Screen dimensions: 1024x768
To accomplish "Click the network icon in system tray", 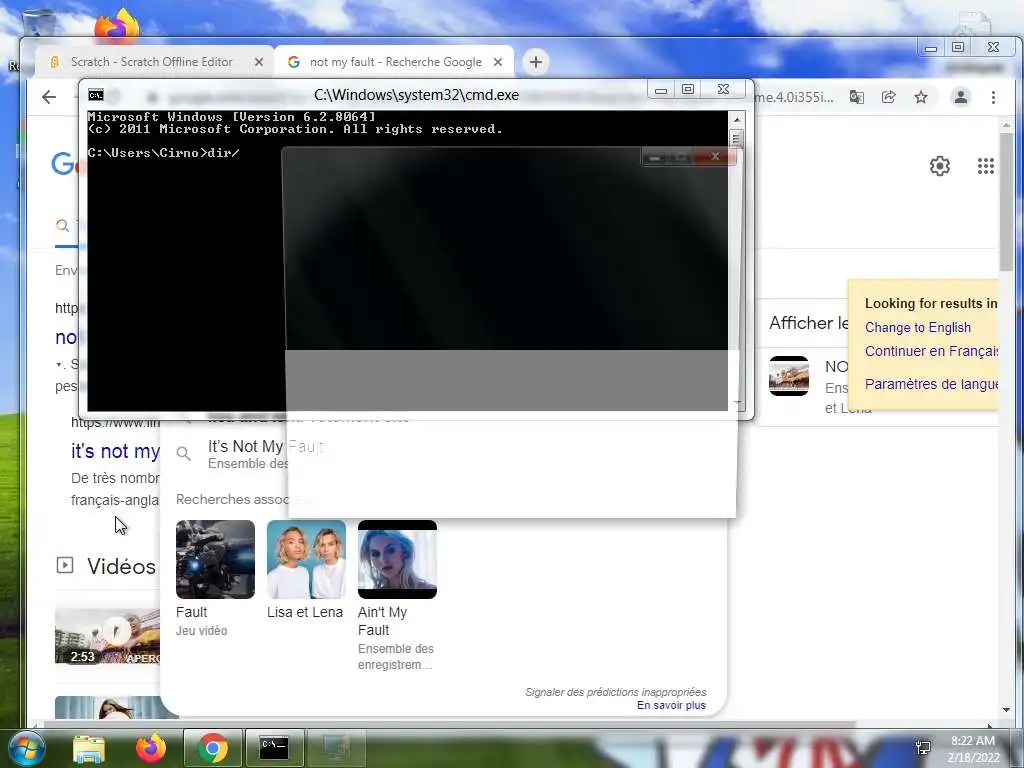I will (x=923, y=748).
